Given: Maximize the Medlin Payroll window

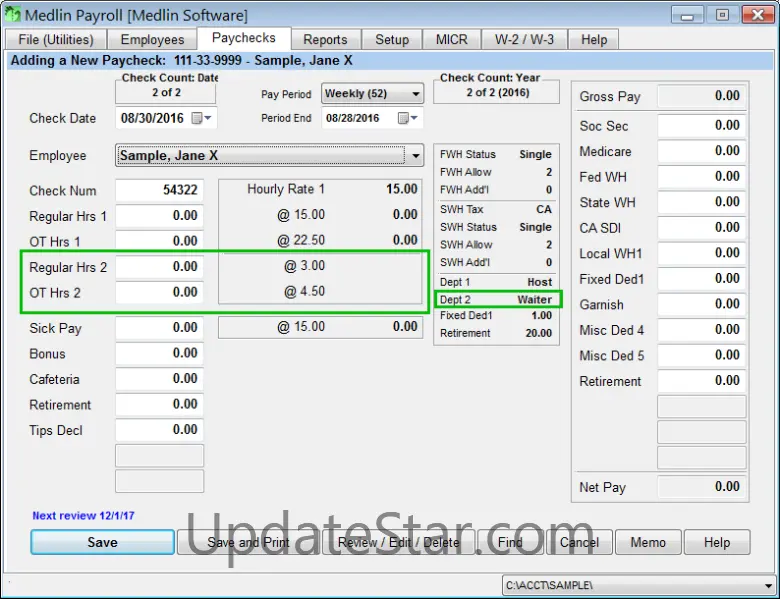Looking at the screenshot, I should tap(721, 15).
